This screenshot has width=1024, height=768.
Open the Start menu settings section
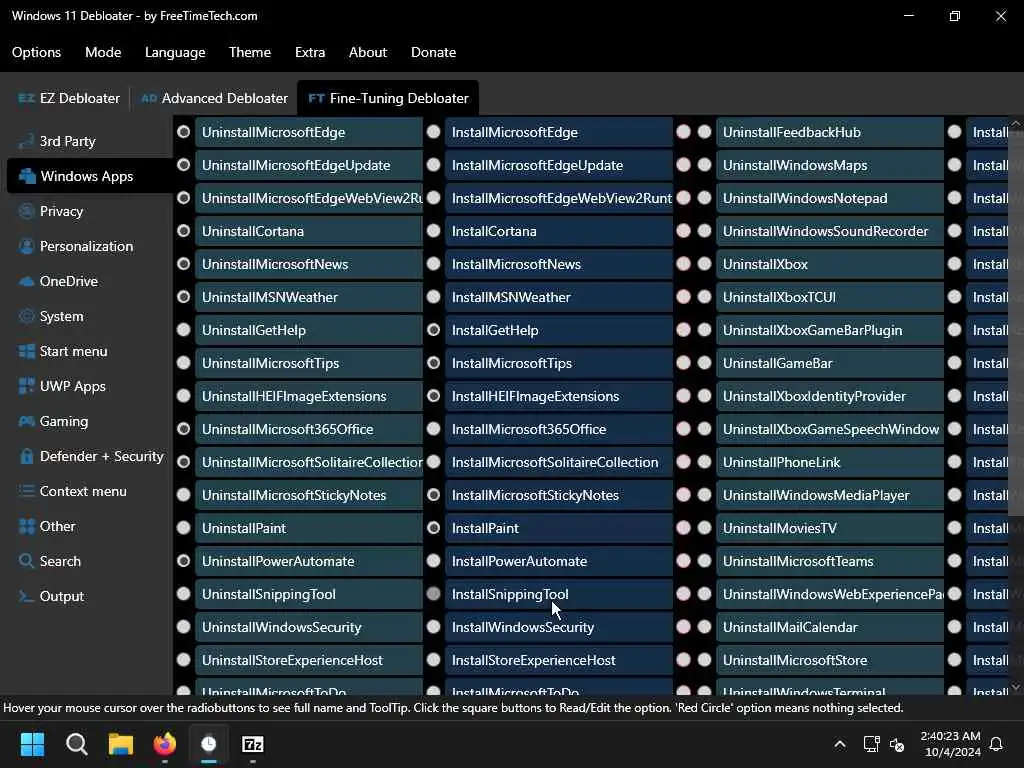pos(63,351)
